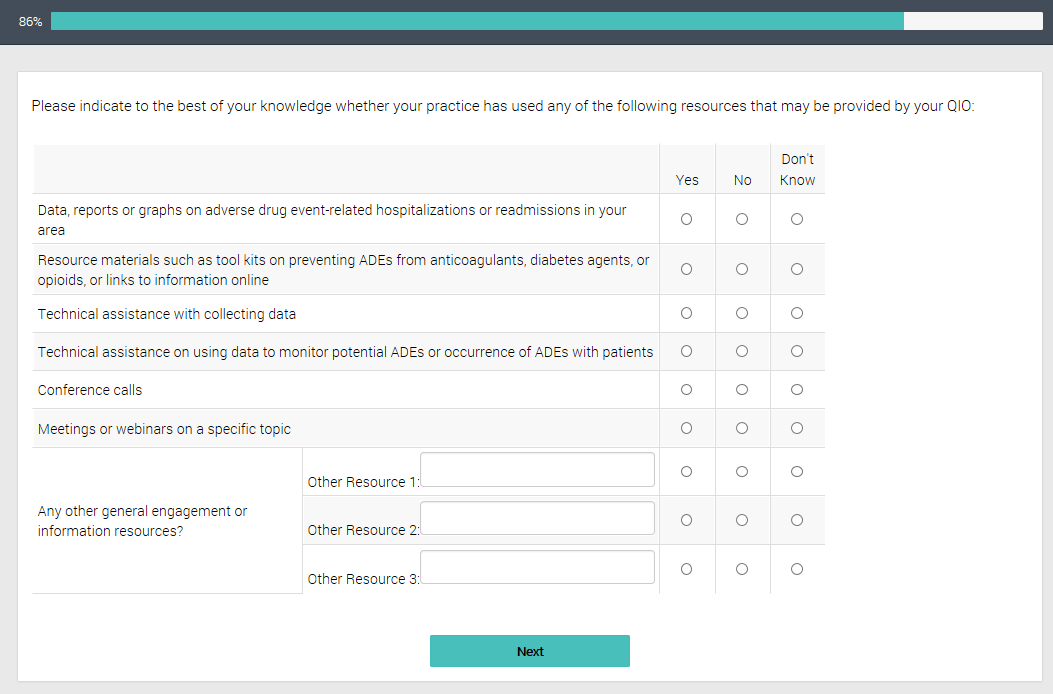Choose No for monitoring potential ADEs row

[742, 351]
